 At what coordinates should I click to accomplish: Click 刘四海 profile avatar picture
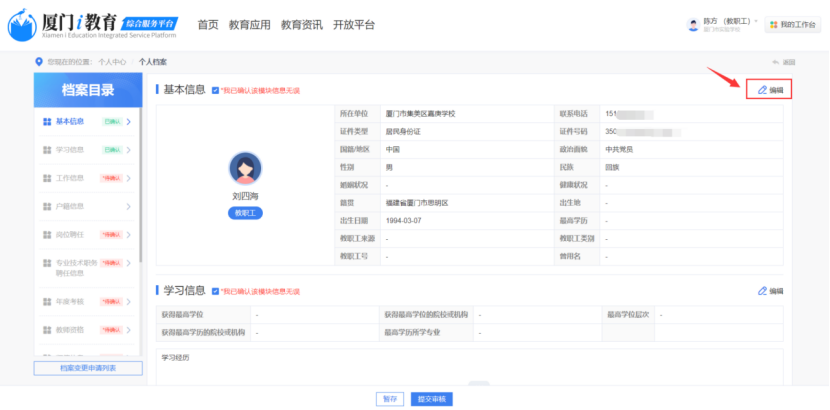[245, 168]
